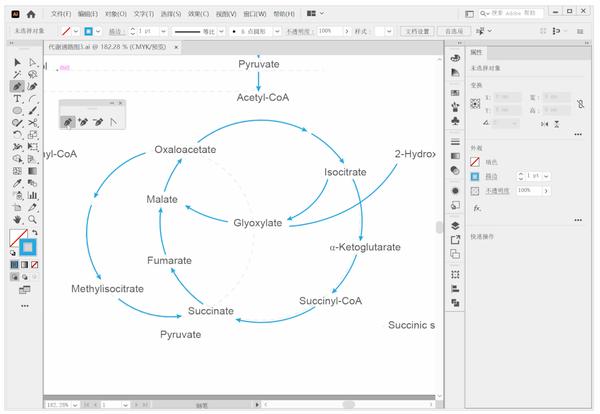Select the Rotate tool
This screenshot has width=600, height=414.
tap(17, 135)
